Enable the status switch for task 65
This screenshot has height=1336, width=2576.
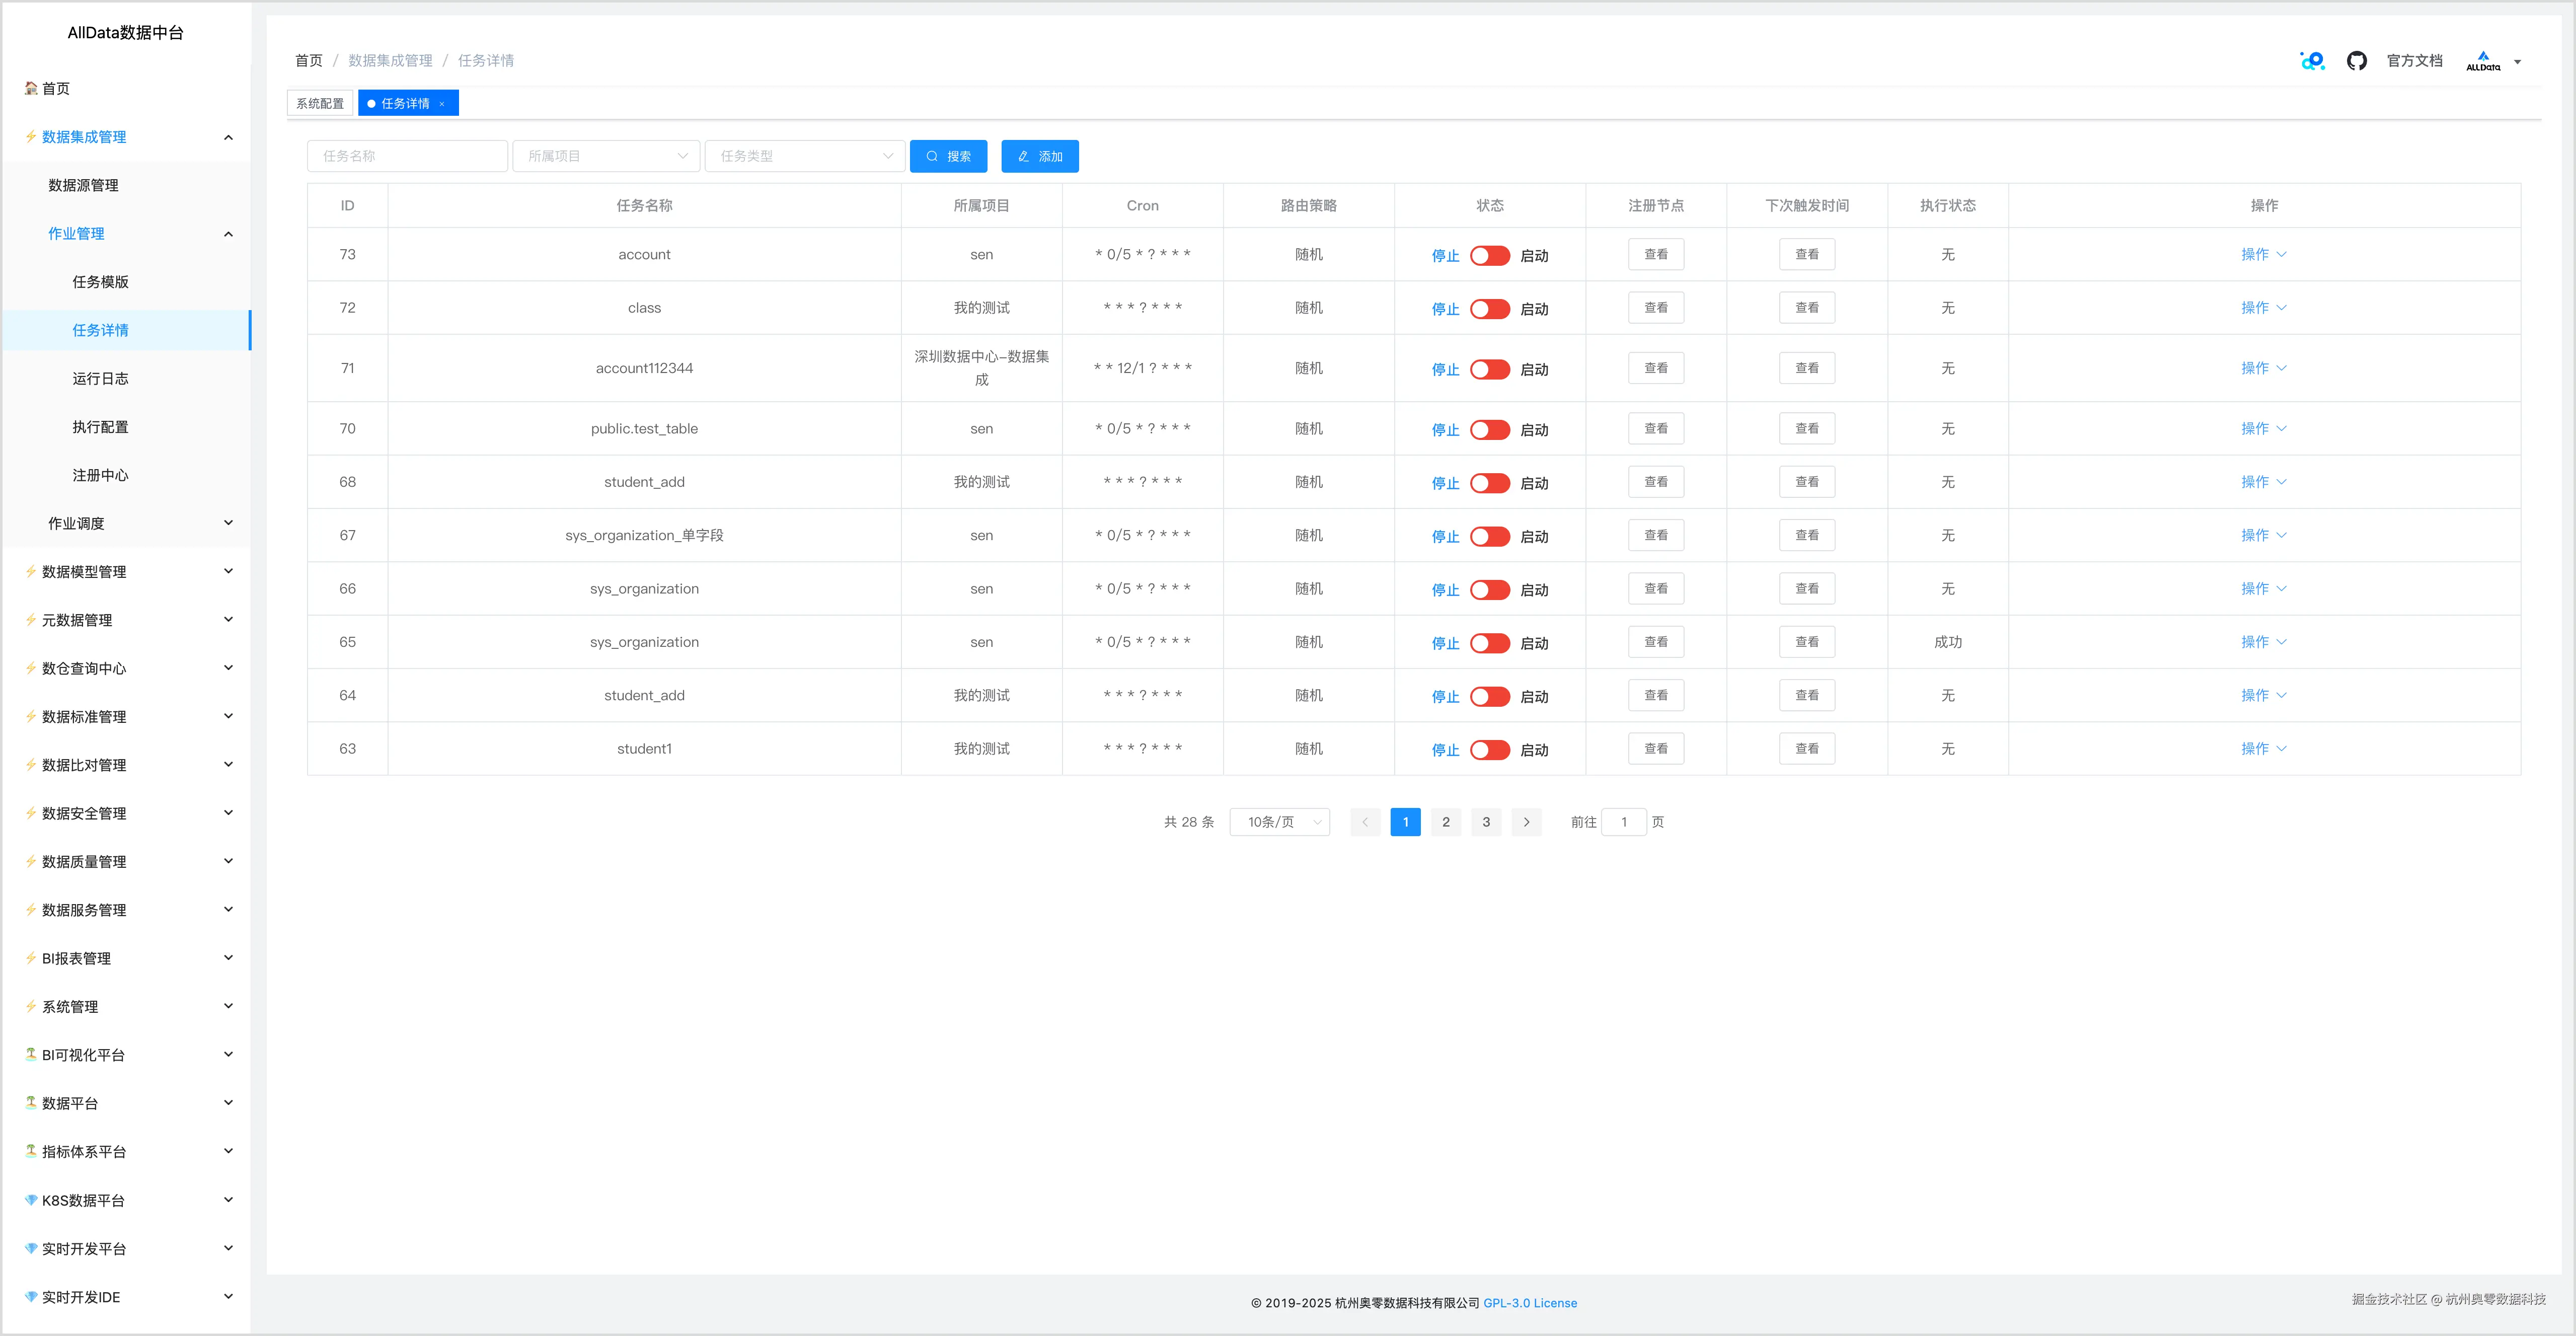click(1489, 643)
